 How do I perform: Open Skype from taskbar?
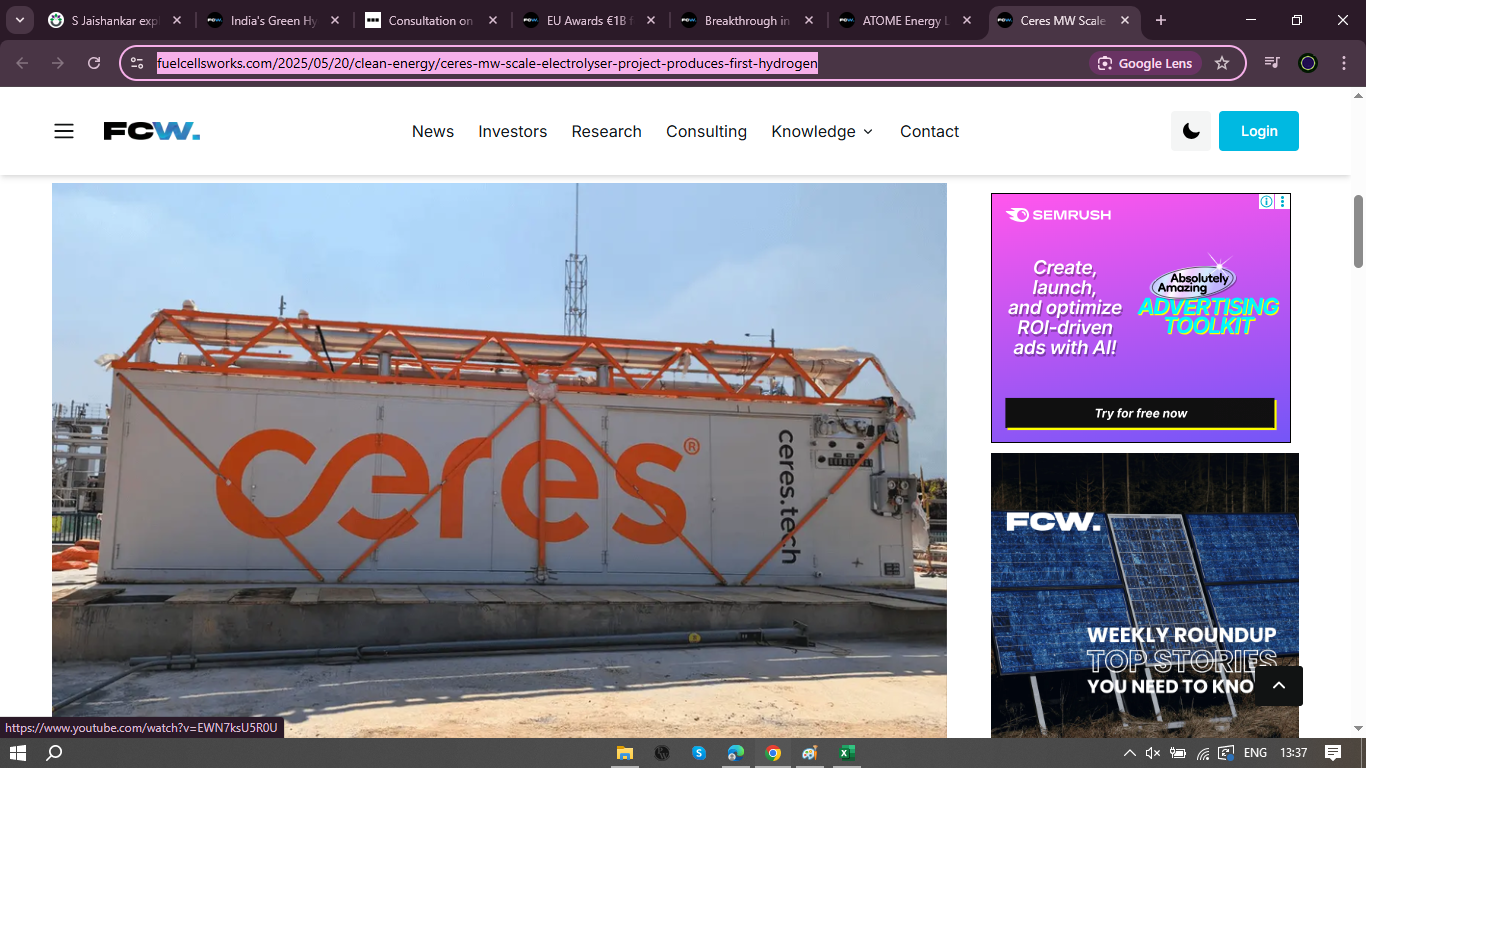699,753
